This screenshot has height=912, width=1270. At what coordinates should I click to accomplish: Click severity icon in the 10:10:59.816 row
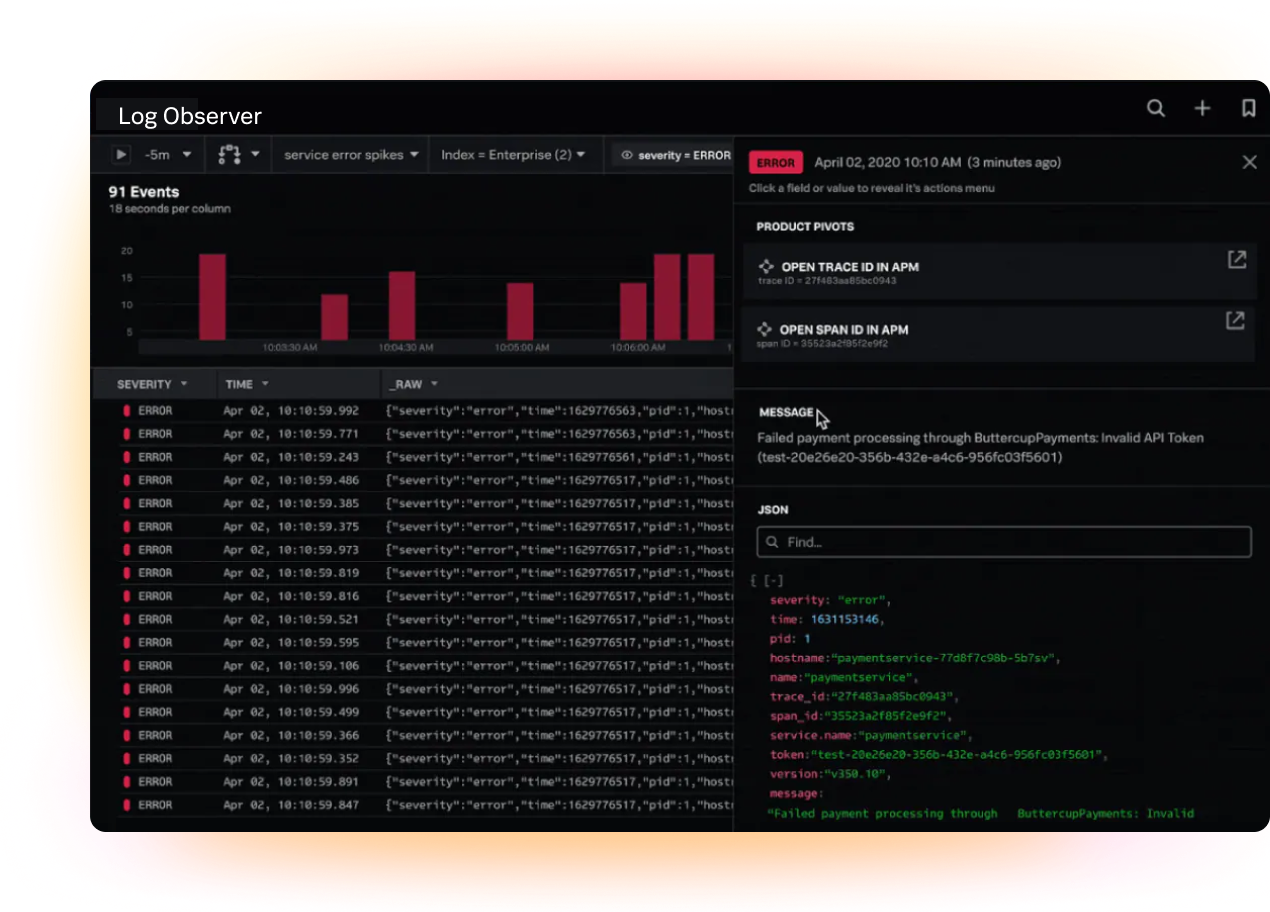pos(127,596)
